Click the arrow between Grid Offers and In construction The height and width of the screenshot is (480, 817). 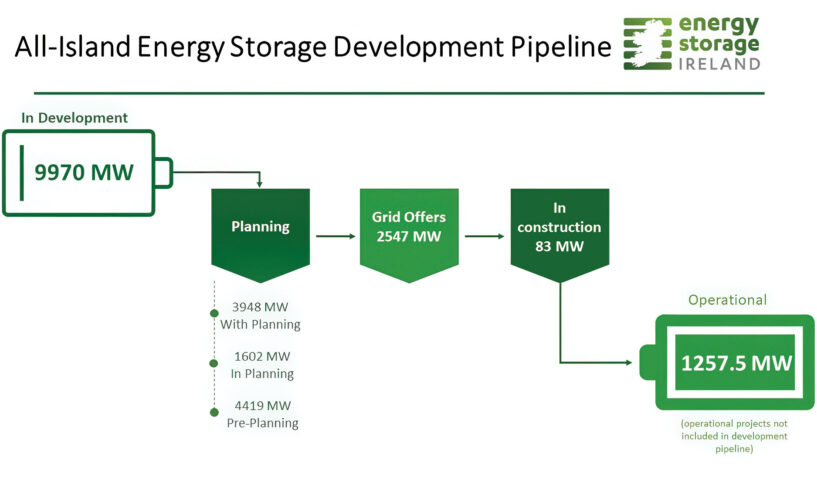coord(485,237)
